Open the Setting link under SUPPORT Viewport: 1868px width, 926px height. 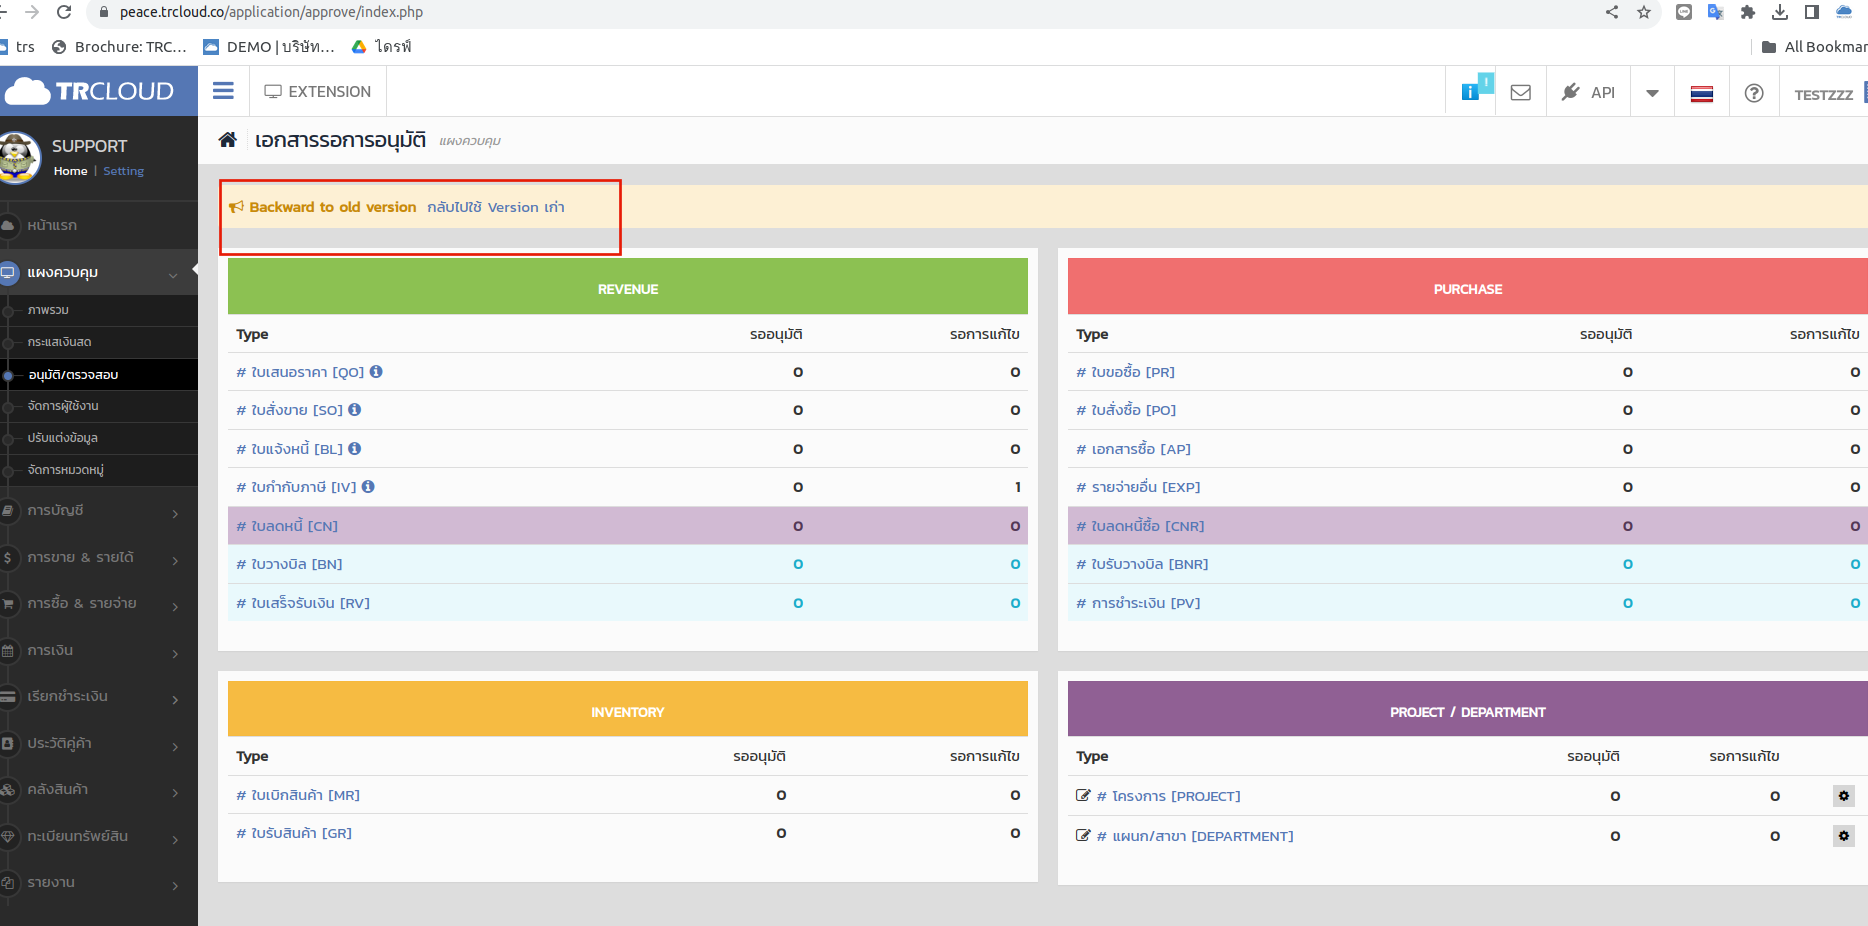coord(124,171)
